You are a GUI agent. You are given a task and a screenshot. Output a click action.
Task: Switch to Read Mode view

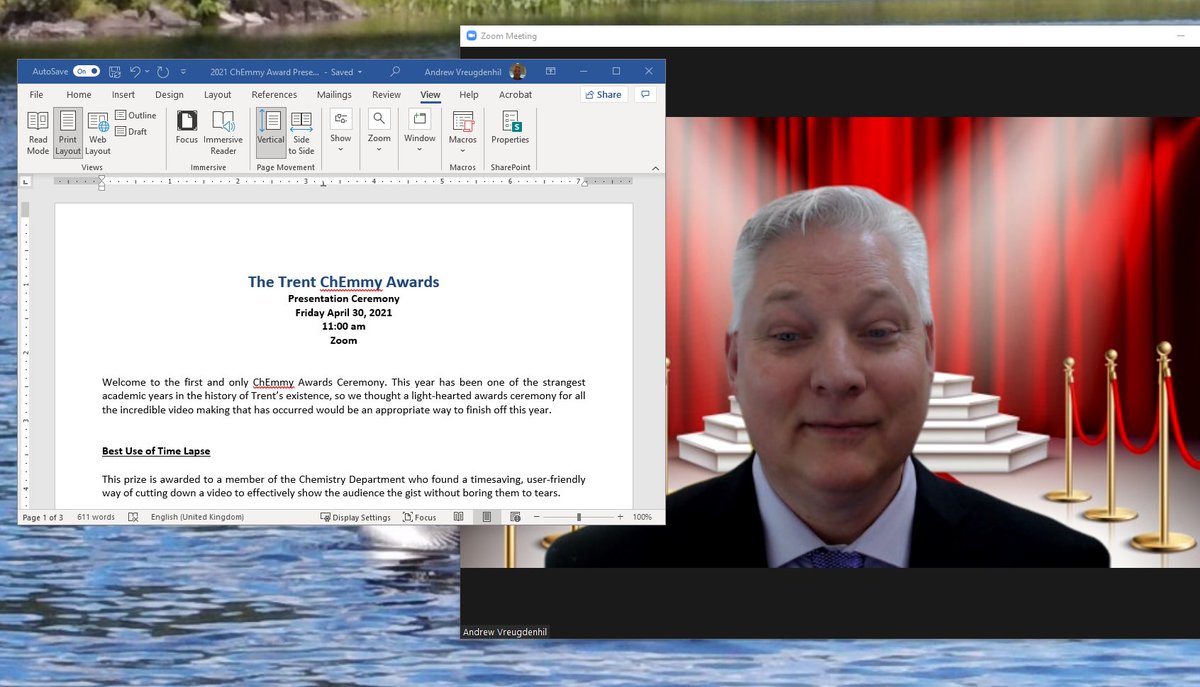[x=37, y=132]
